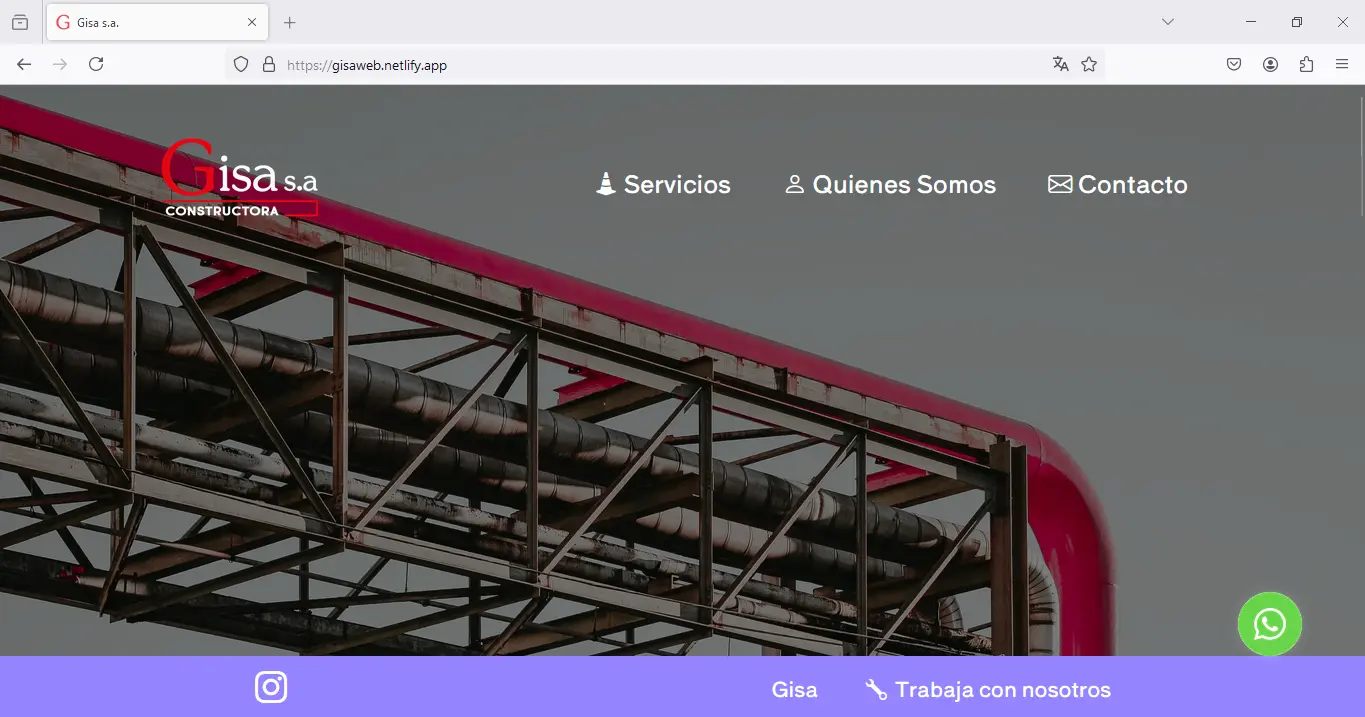
Task: Click the translate page icon in address bar
Action: pos(1060,64)
